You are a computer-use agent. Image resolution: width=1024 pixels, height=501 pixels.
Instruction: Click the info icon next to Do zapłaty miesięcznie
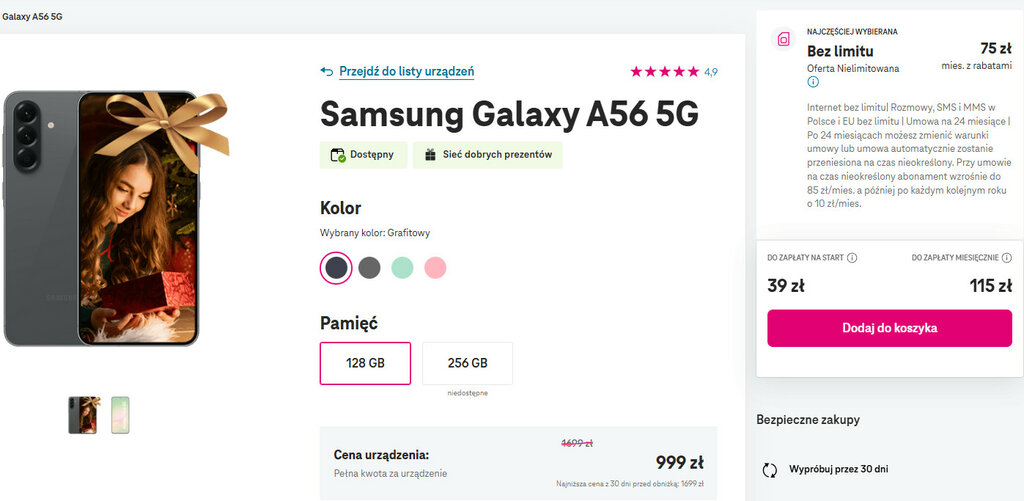tap(1006, 258)
